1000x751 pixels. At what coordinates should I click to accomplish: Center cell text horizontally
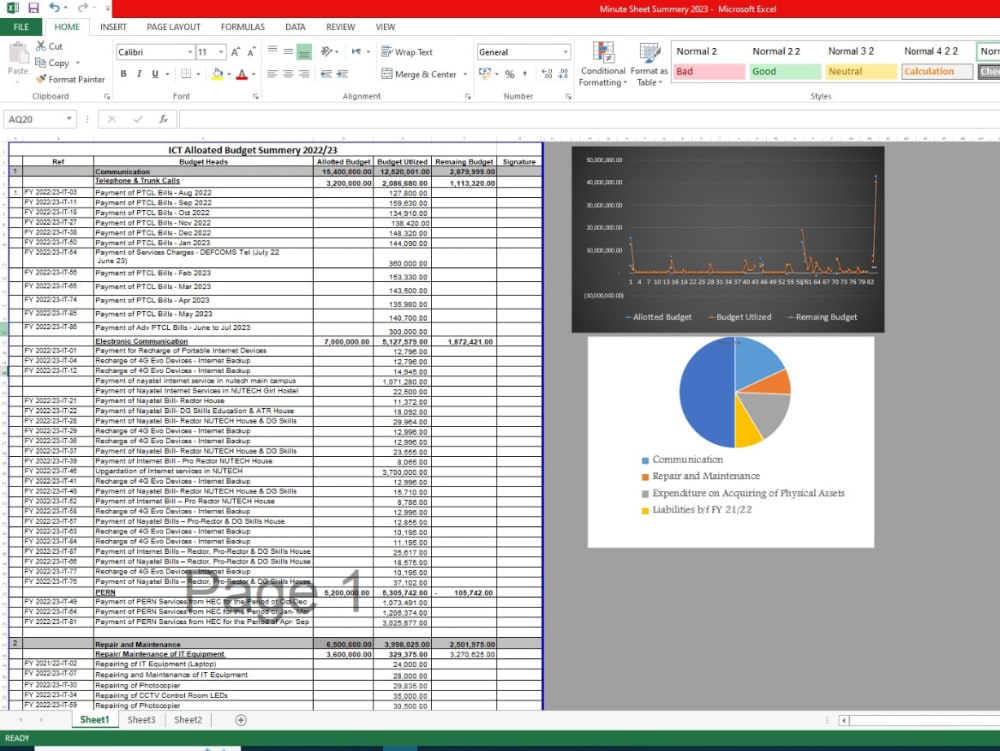pos(288,74)
